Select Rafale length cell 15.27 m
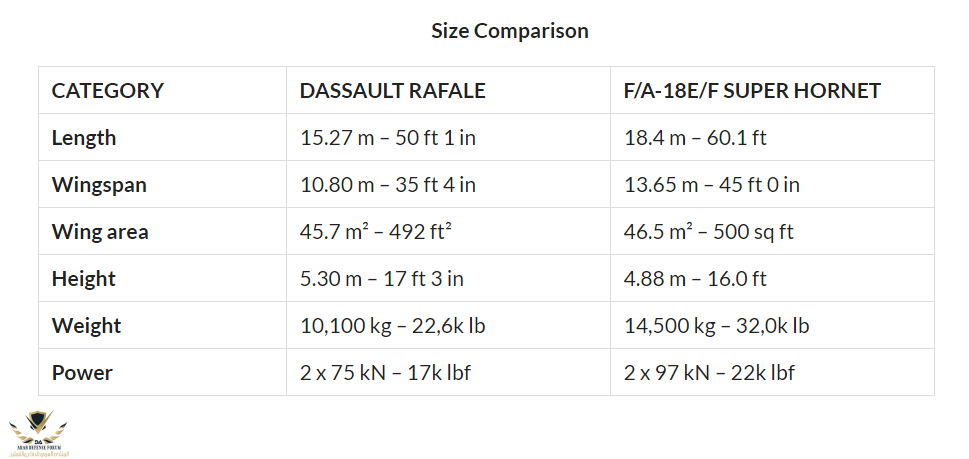 click(388, 138)
